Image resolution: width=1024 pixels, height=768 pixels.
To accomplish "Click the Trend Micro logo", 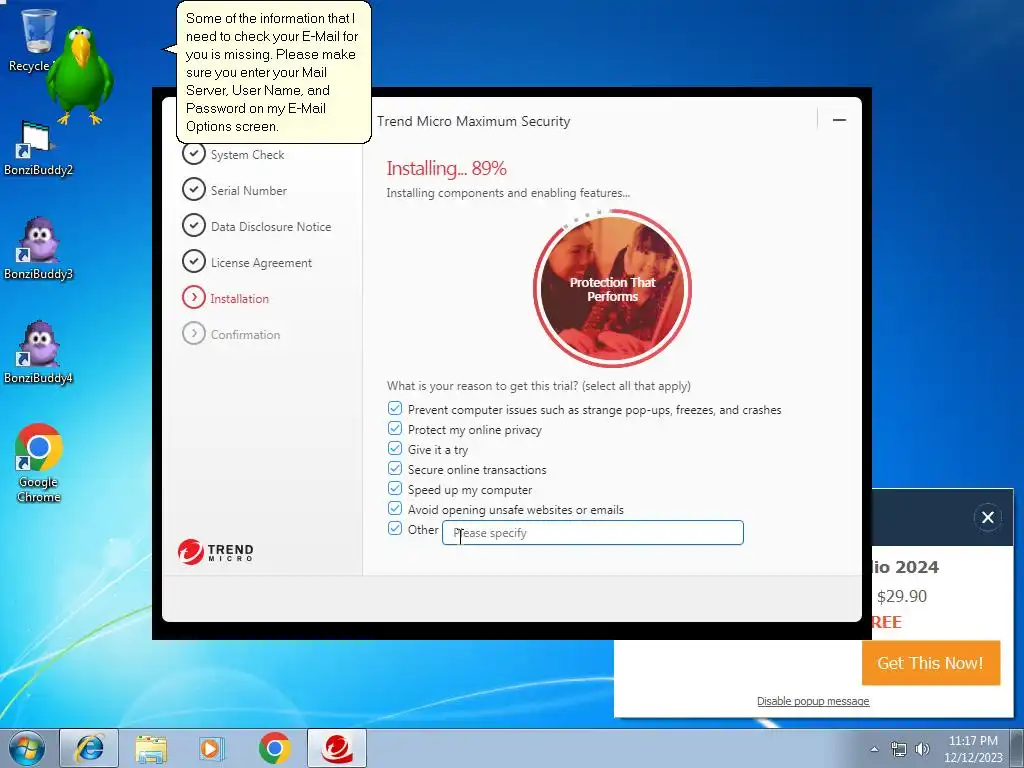I will coord(216,552).
